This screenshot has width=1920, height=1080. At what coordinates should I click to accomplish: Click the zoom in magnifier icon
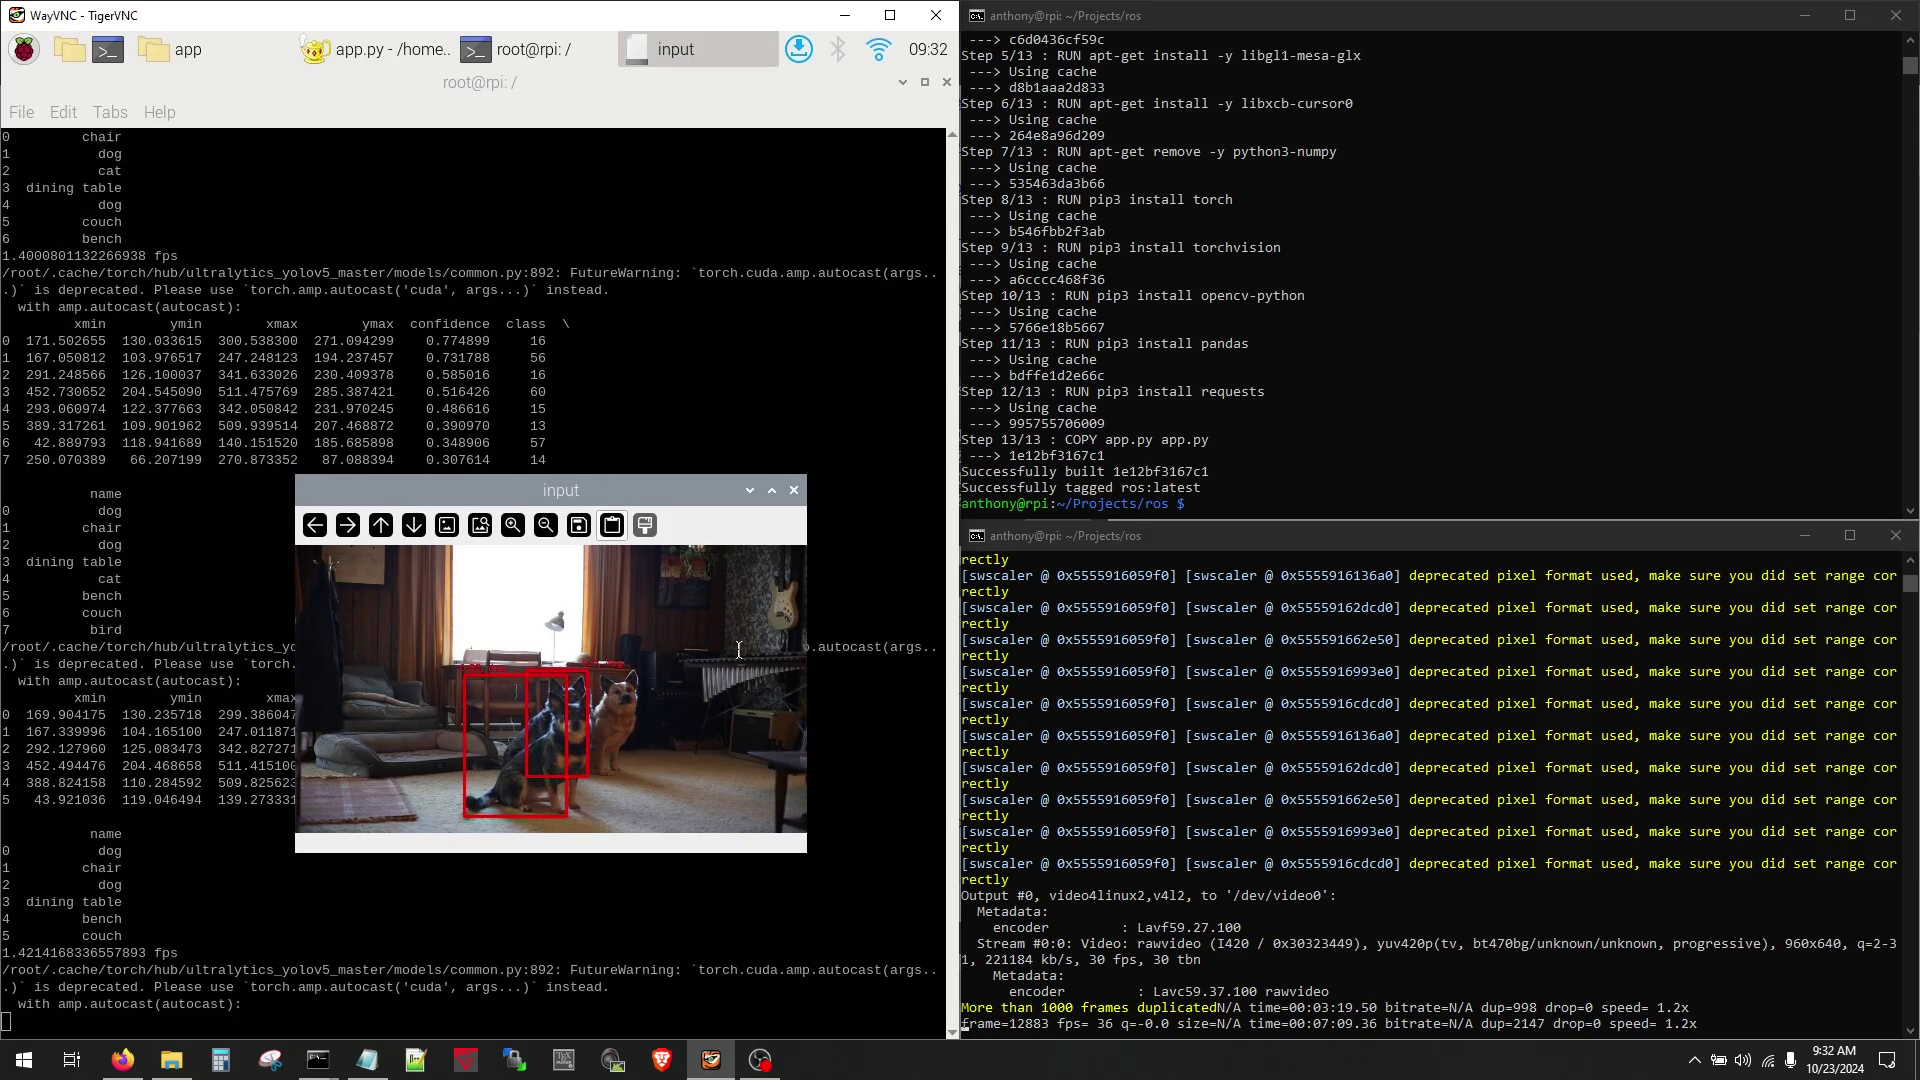[x=513, y=525]
